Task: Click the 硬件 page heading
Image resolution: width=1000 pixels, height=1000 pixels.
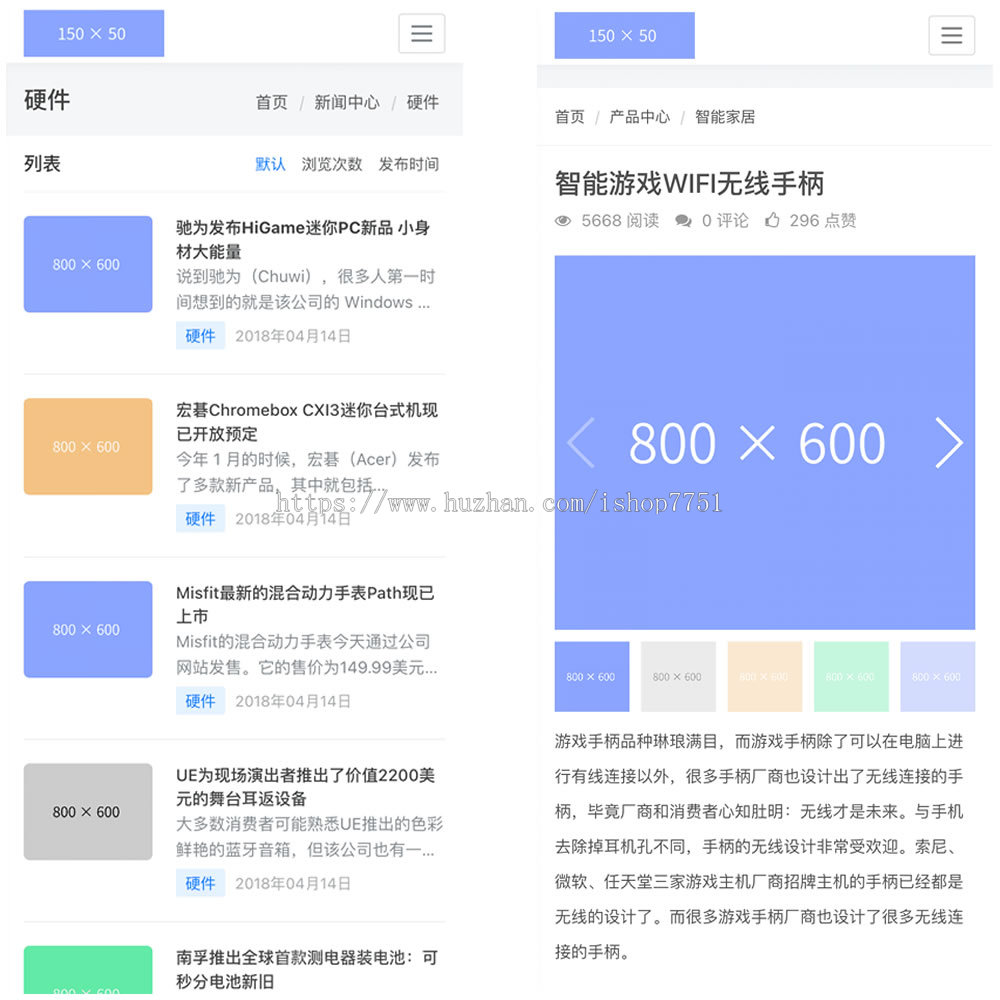Action: point(47,100)
